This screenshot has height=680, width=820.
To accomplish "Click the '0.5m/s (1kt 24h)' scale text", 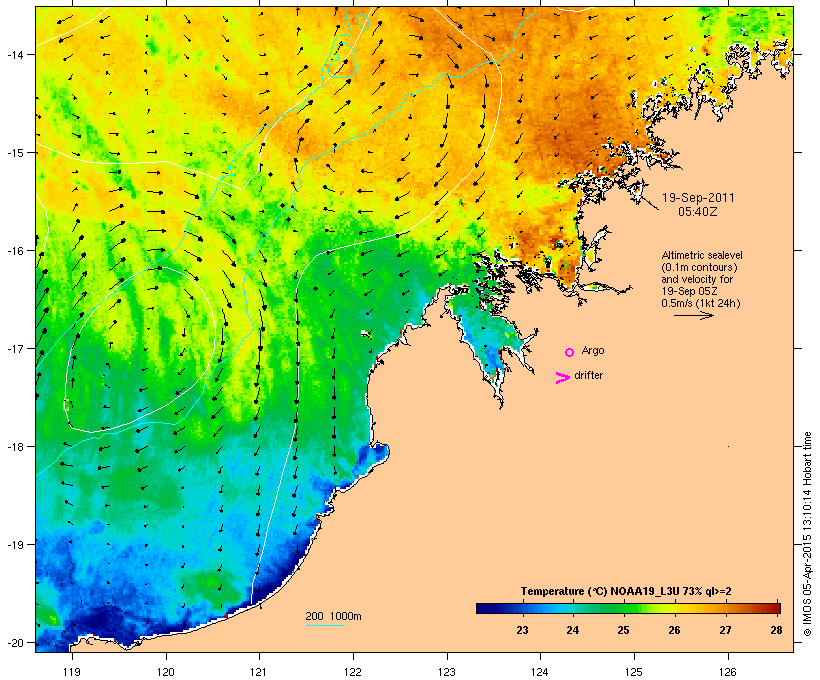I will [701, 303].
